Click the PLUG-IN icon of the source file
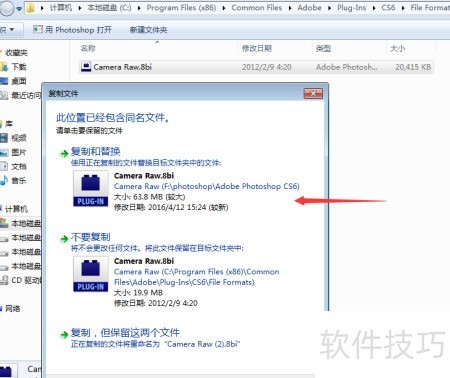450x378 pixels. pos(91,188)
